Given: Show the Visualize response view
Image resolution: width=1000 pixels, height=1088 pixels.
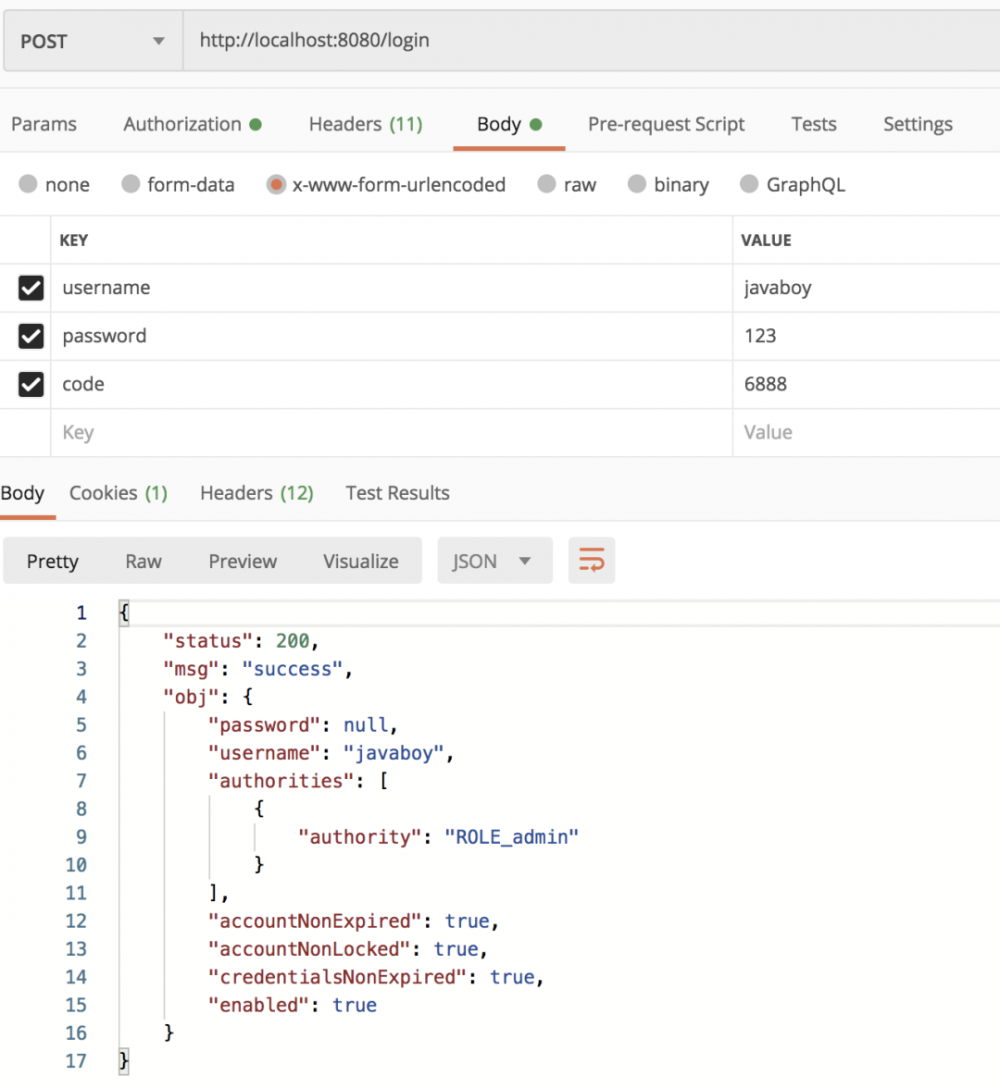Looking at the screenshot, I should pos(360,561).
